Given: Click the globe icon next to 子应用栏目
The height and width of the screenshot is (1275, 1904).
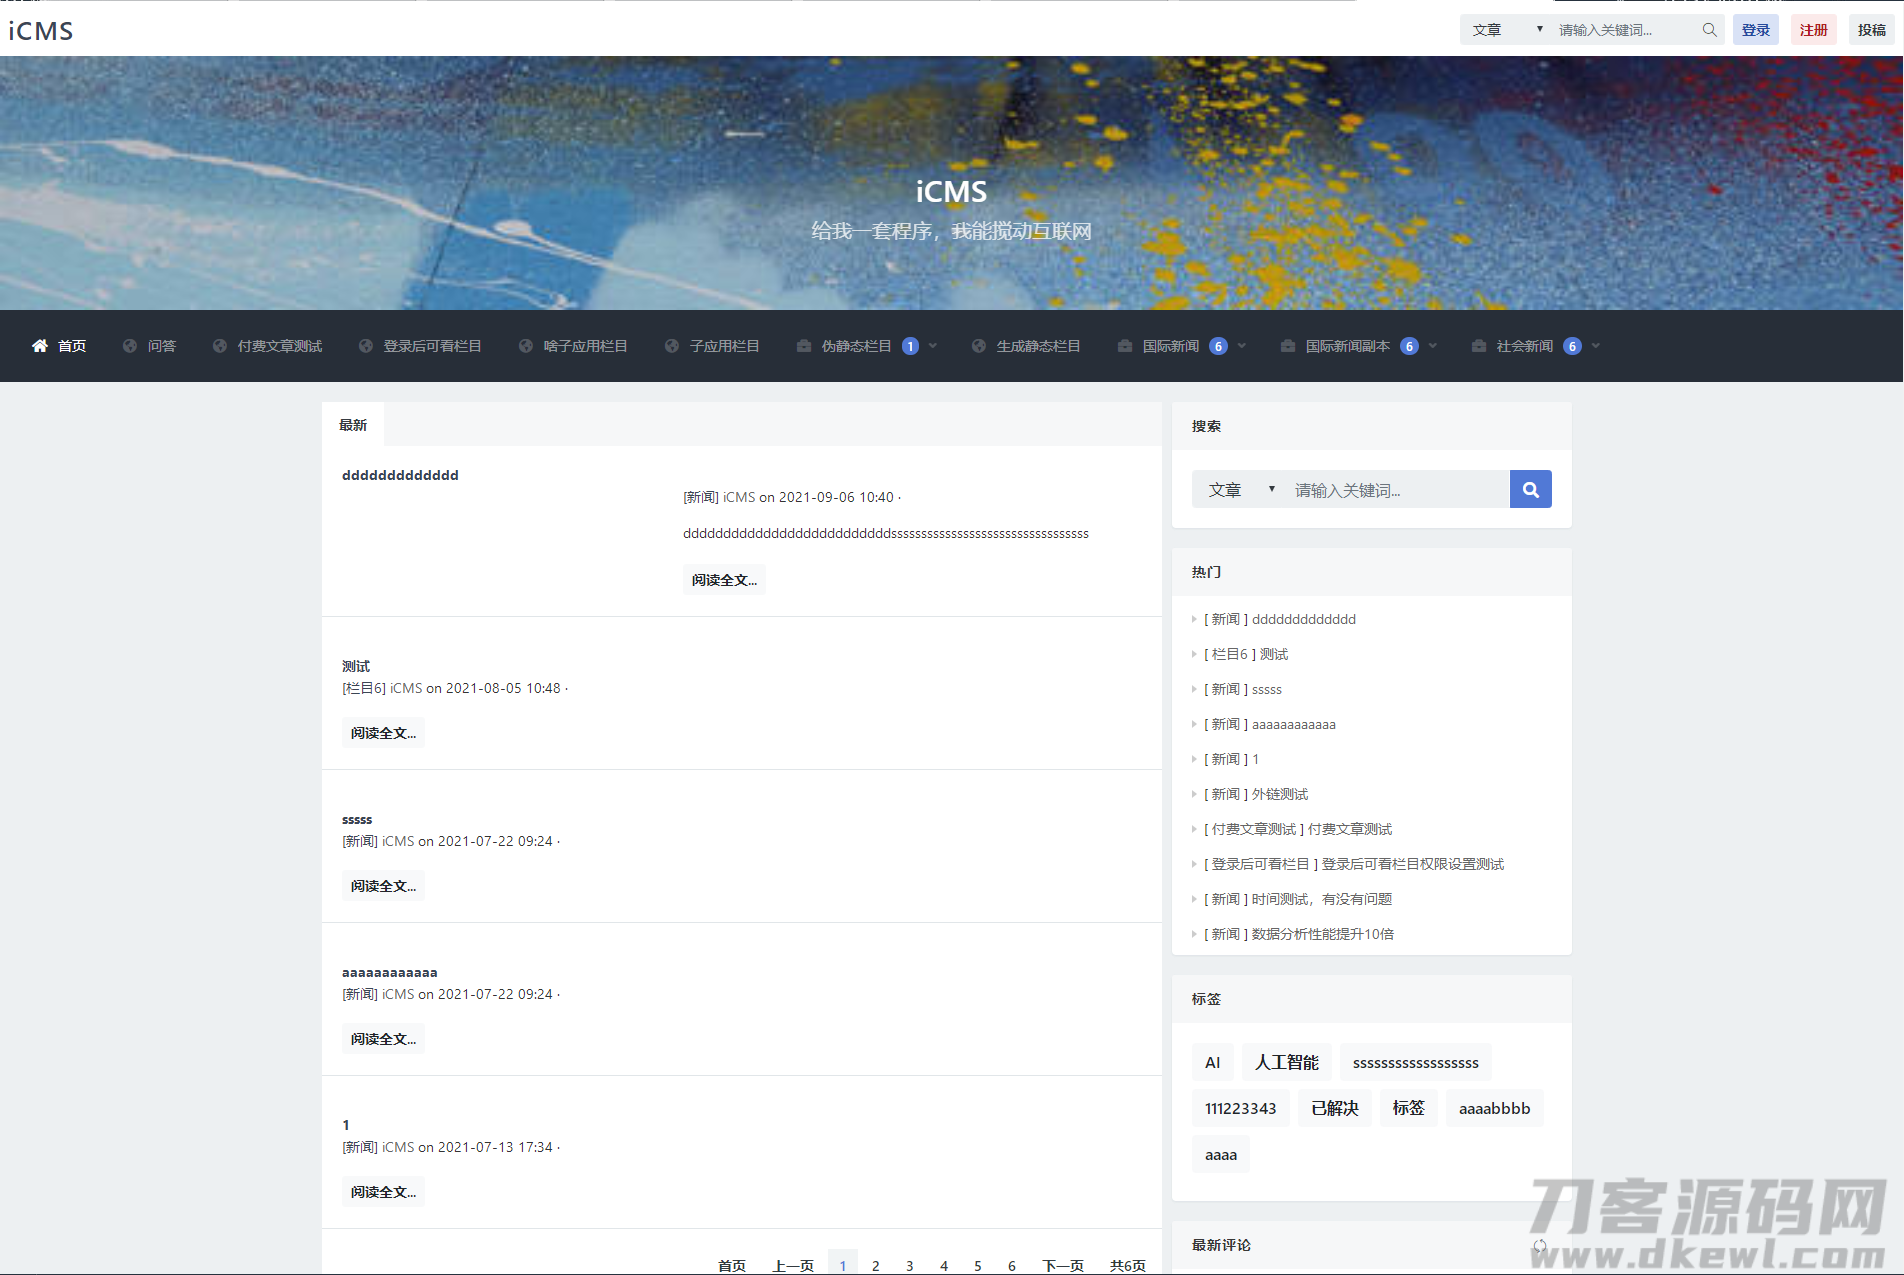Looking at the screenshot, I should coord(671,345).
